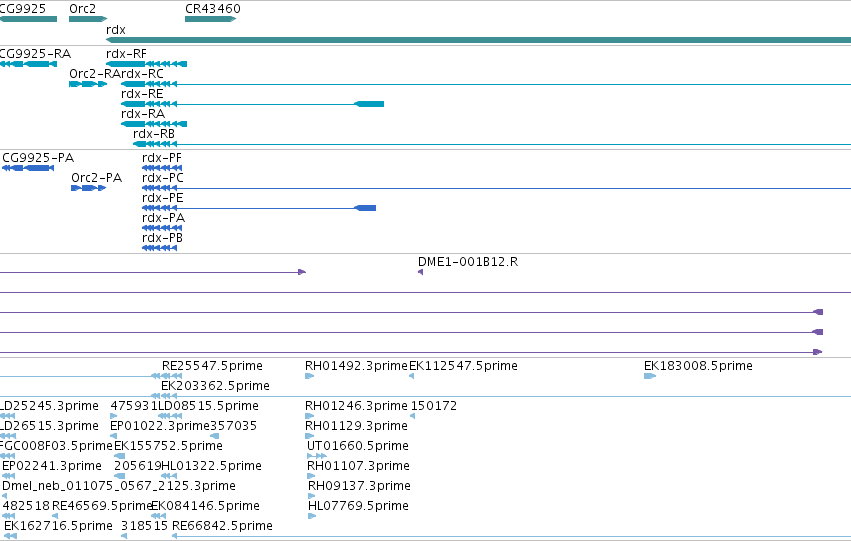Select the 482518 feature
This screenshot has width=851, height=541.
click(8, 516)
